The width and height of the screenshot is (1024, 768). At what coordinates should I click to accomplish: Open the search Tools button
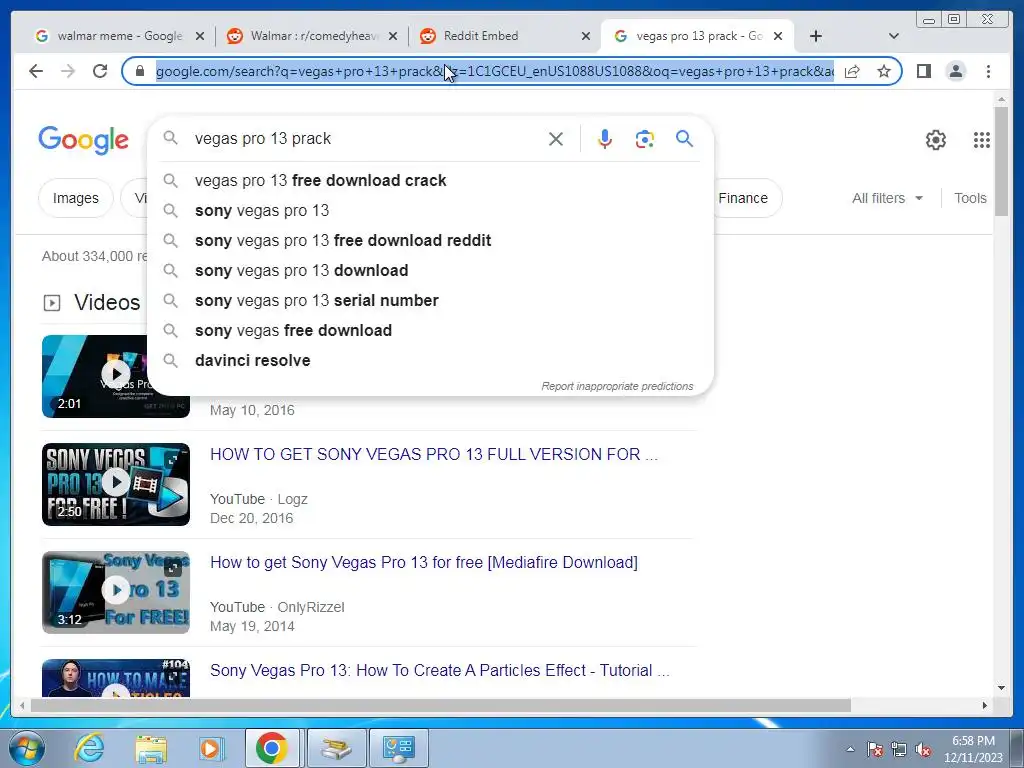pyautogui.click(x=970, y=198)
